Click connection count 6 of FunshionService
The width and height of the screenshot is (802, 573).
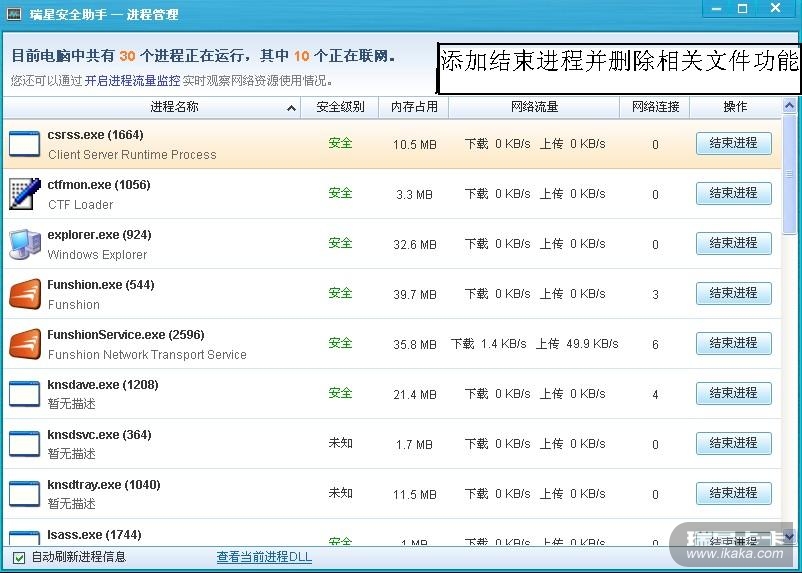click(655, 345)
